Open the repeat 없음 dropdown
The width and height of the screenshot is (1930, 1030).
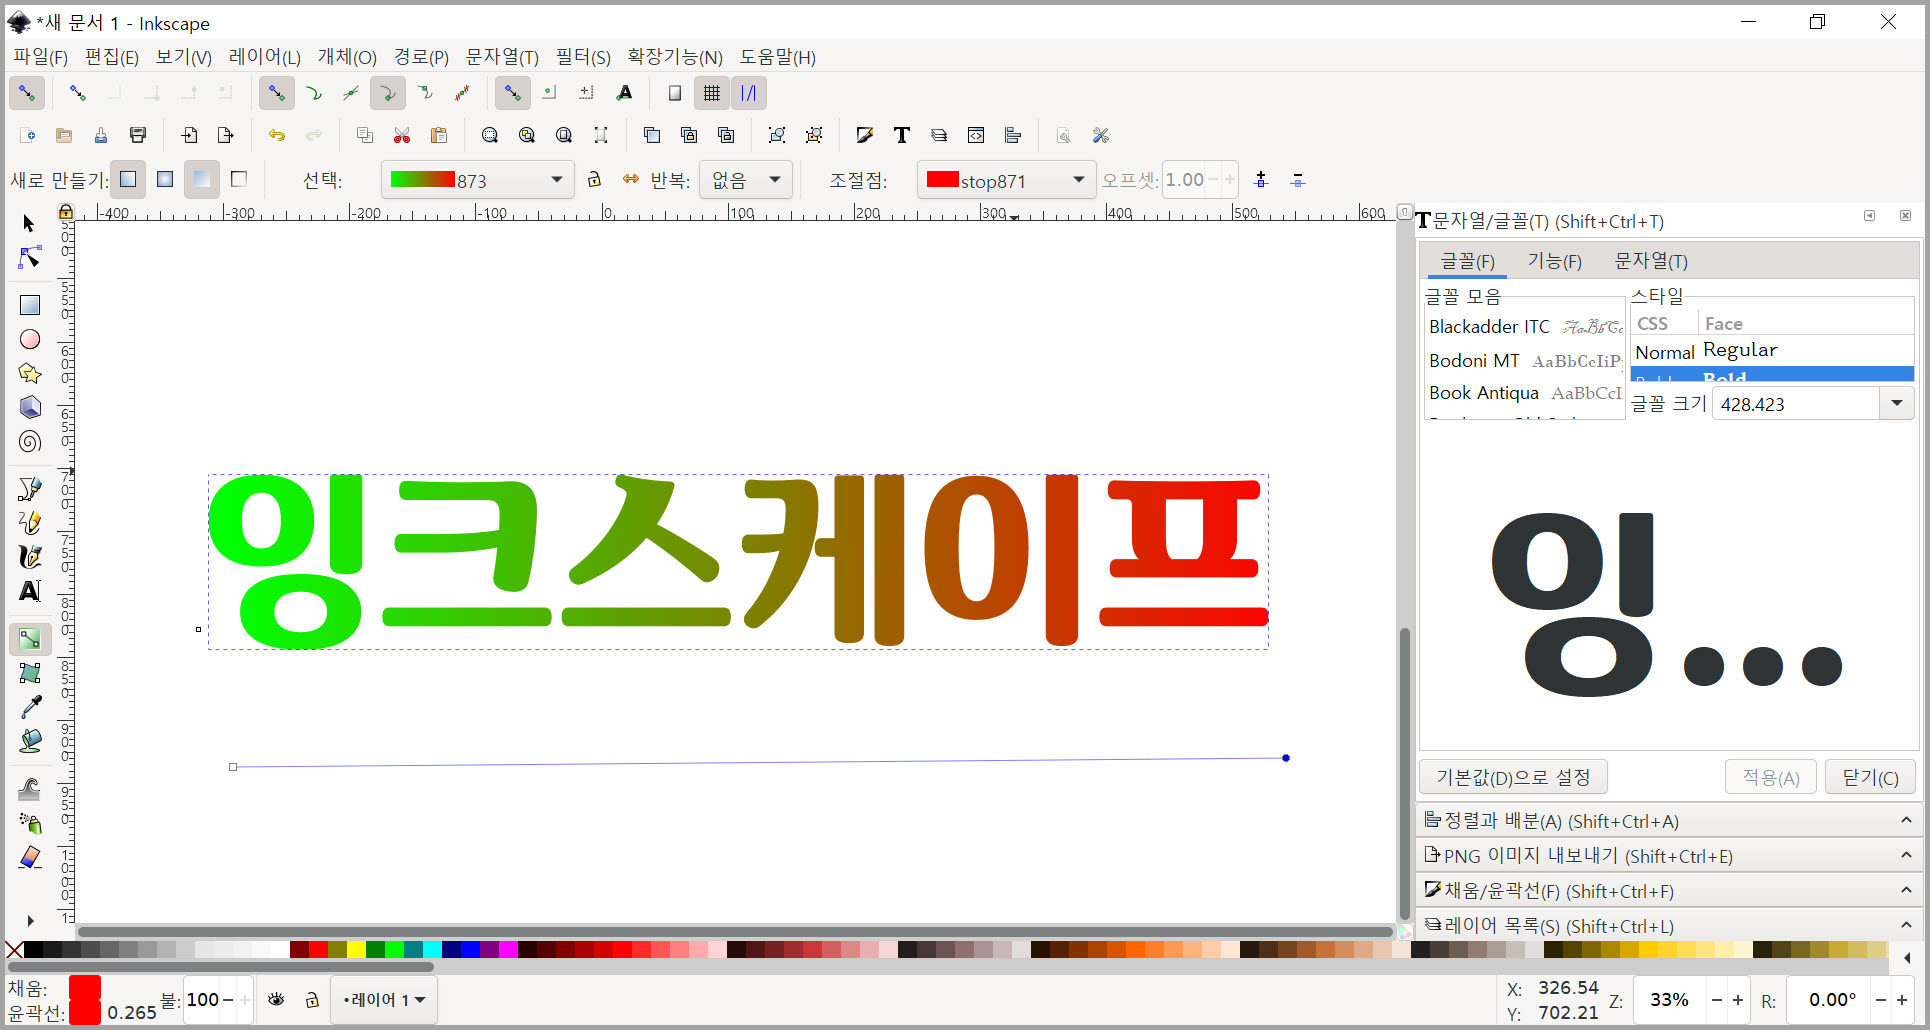coord(746,180)
